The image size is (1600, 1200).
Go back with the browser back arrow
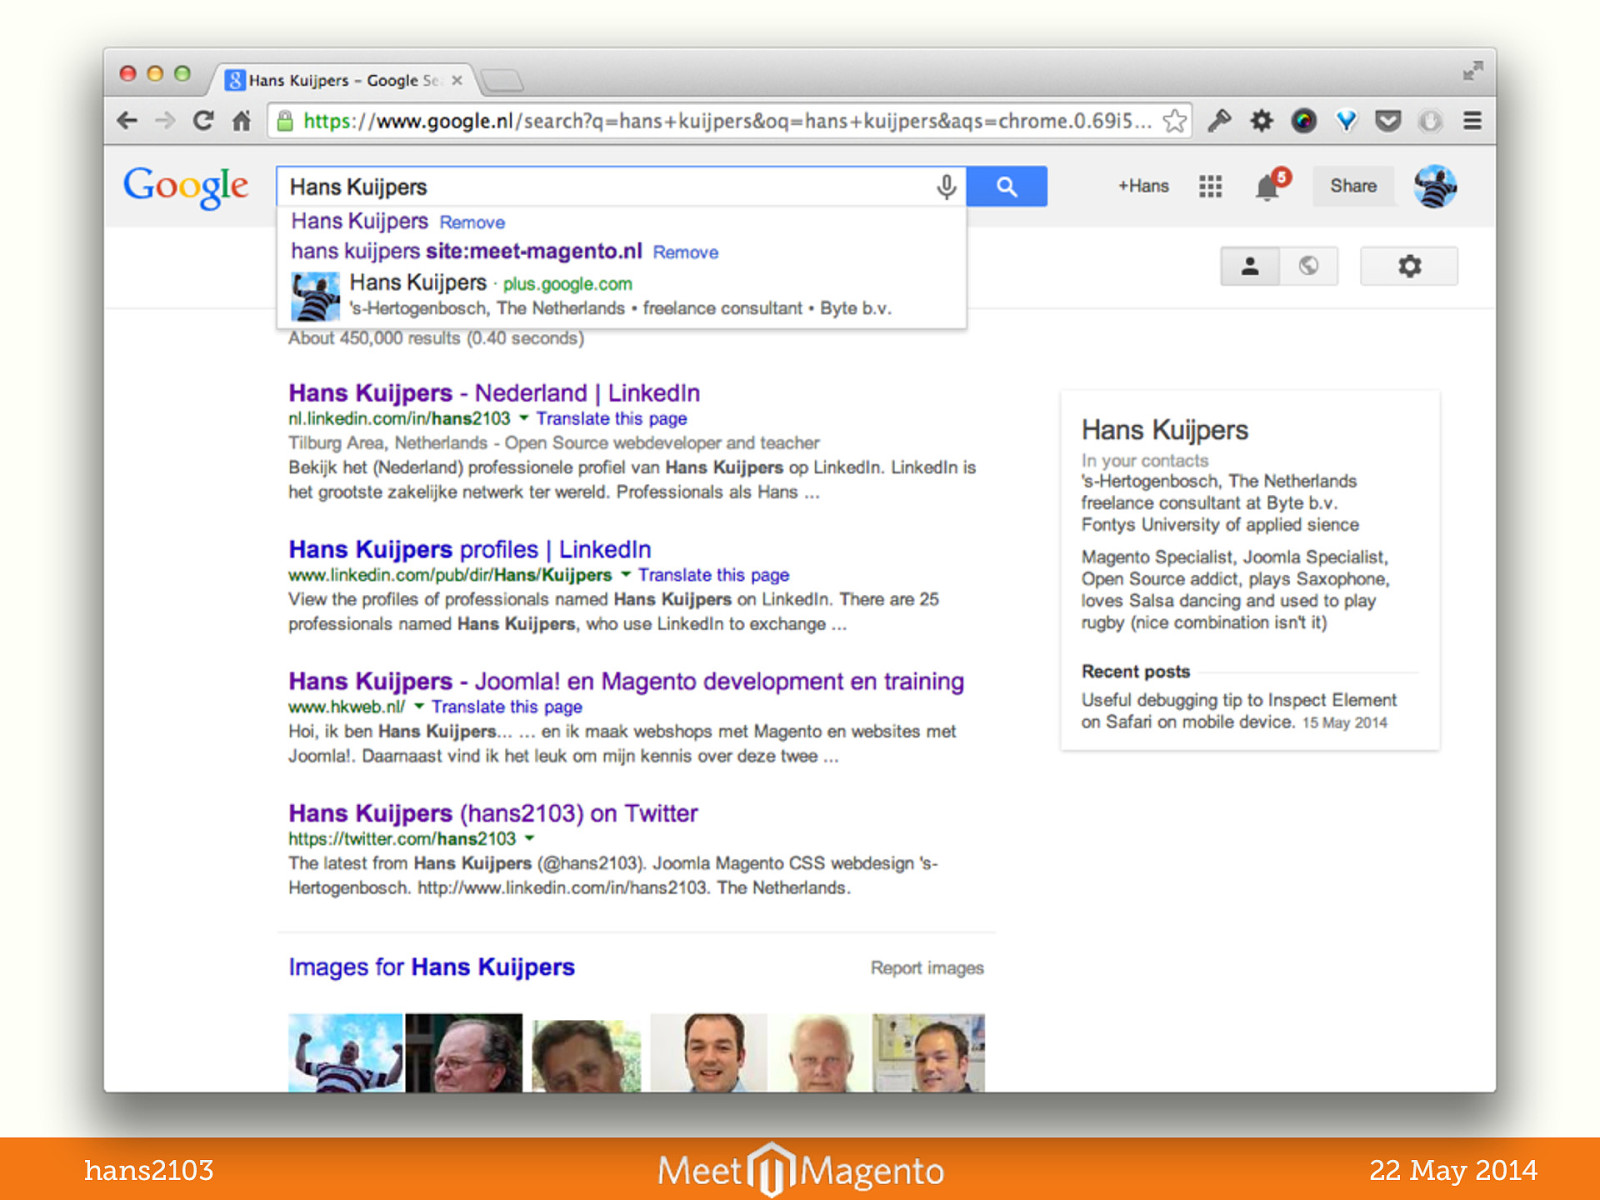127,121
